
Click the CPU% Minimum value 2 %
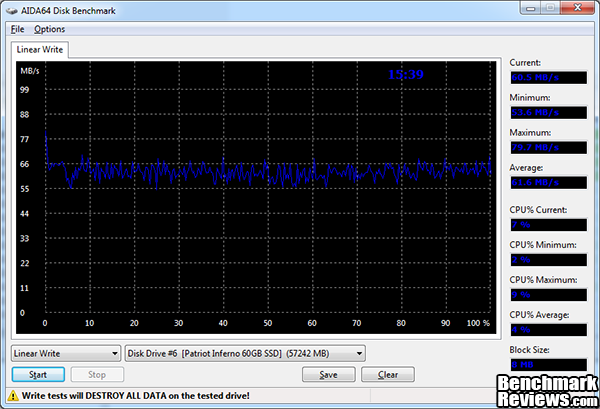tap(548, 260)
